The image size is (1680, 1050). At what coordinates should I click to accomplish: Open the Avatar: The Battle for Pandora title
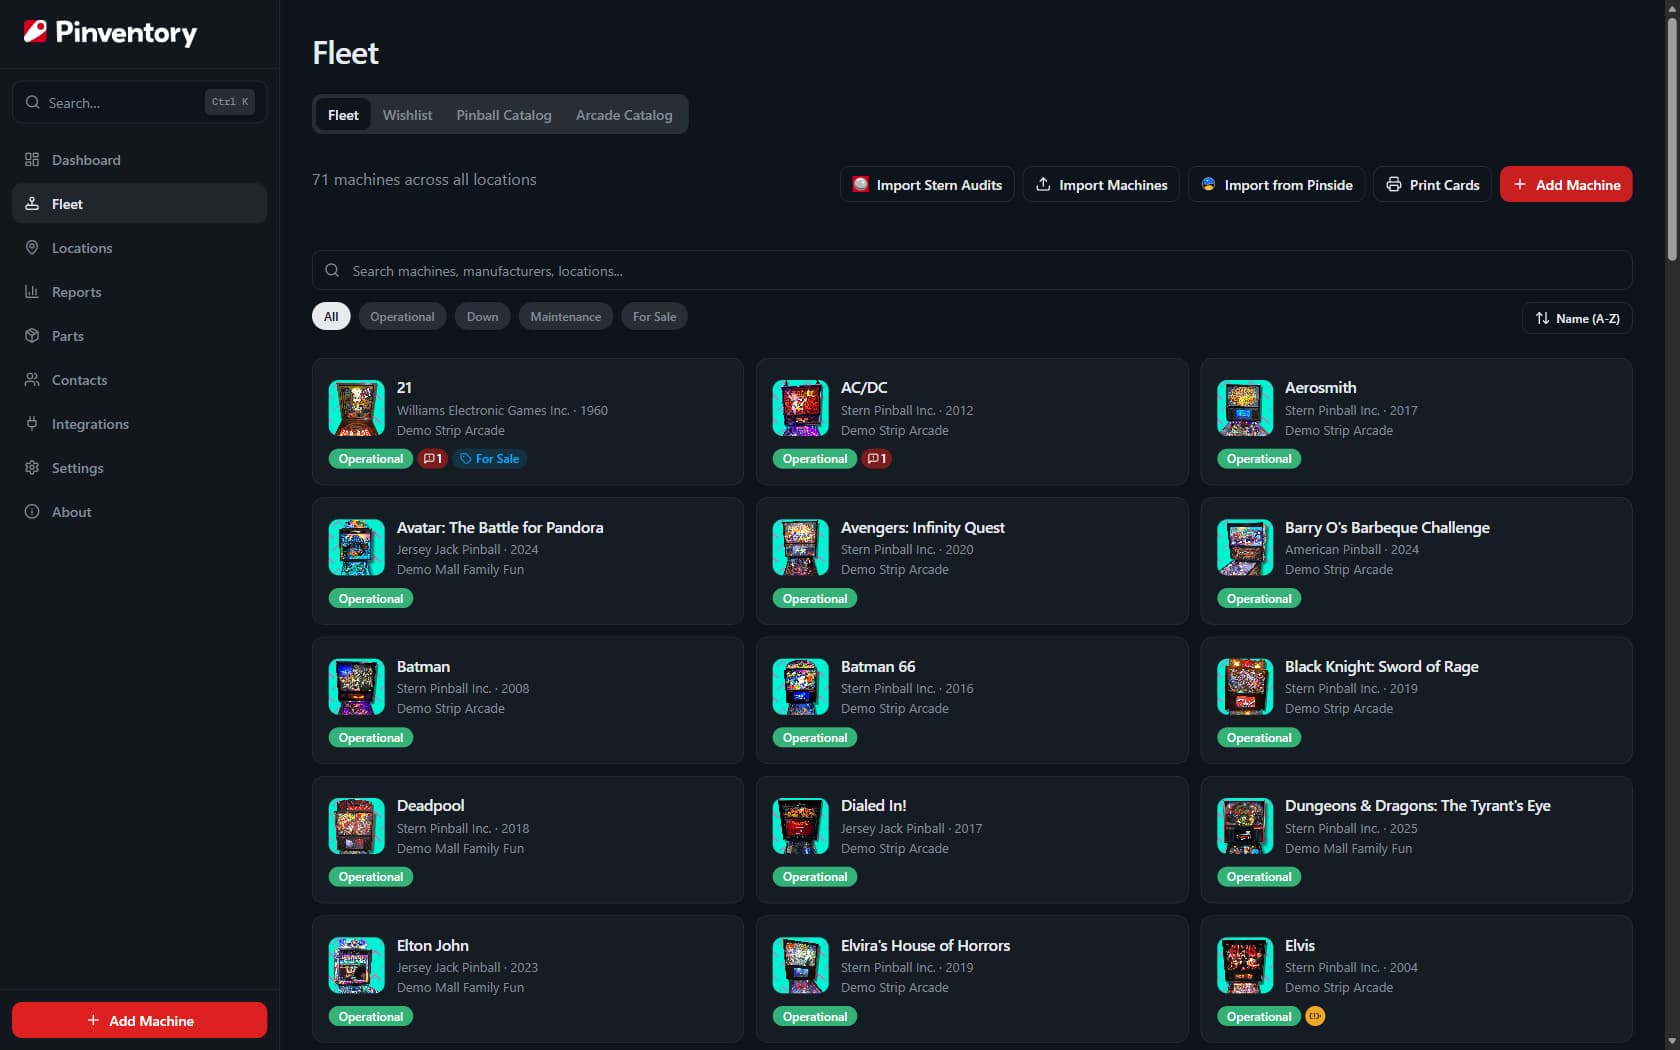click(x=500, y=527)
